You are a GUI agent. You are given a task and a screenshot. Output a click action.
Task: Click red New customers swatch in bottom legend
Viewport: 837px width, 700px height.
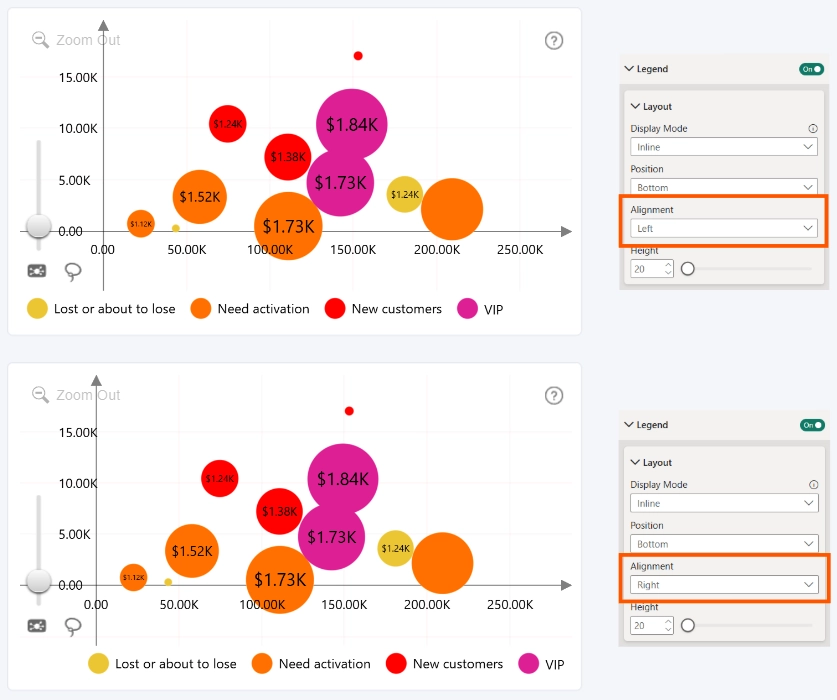tap(396, 664)
